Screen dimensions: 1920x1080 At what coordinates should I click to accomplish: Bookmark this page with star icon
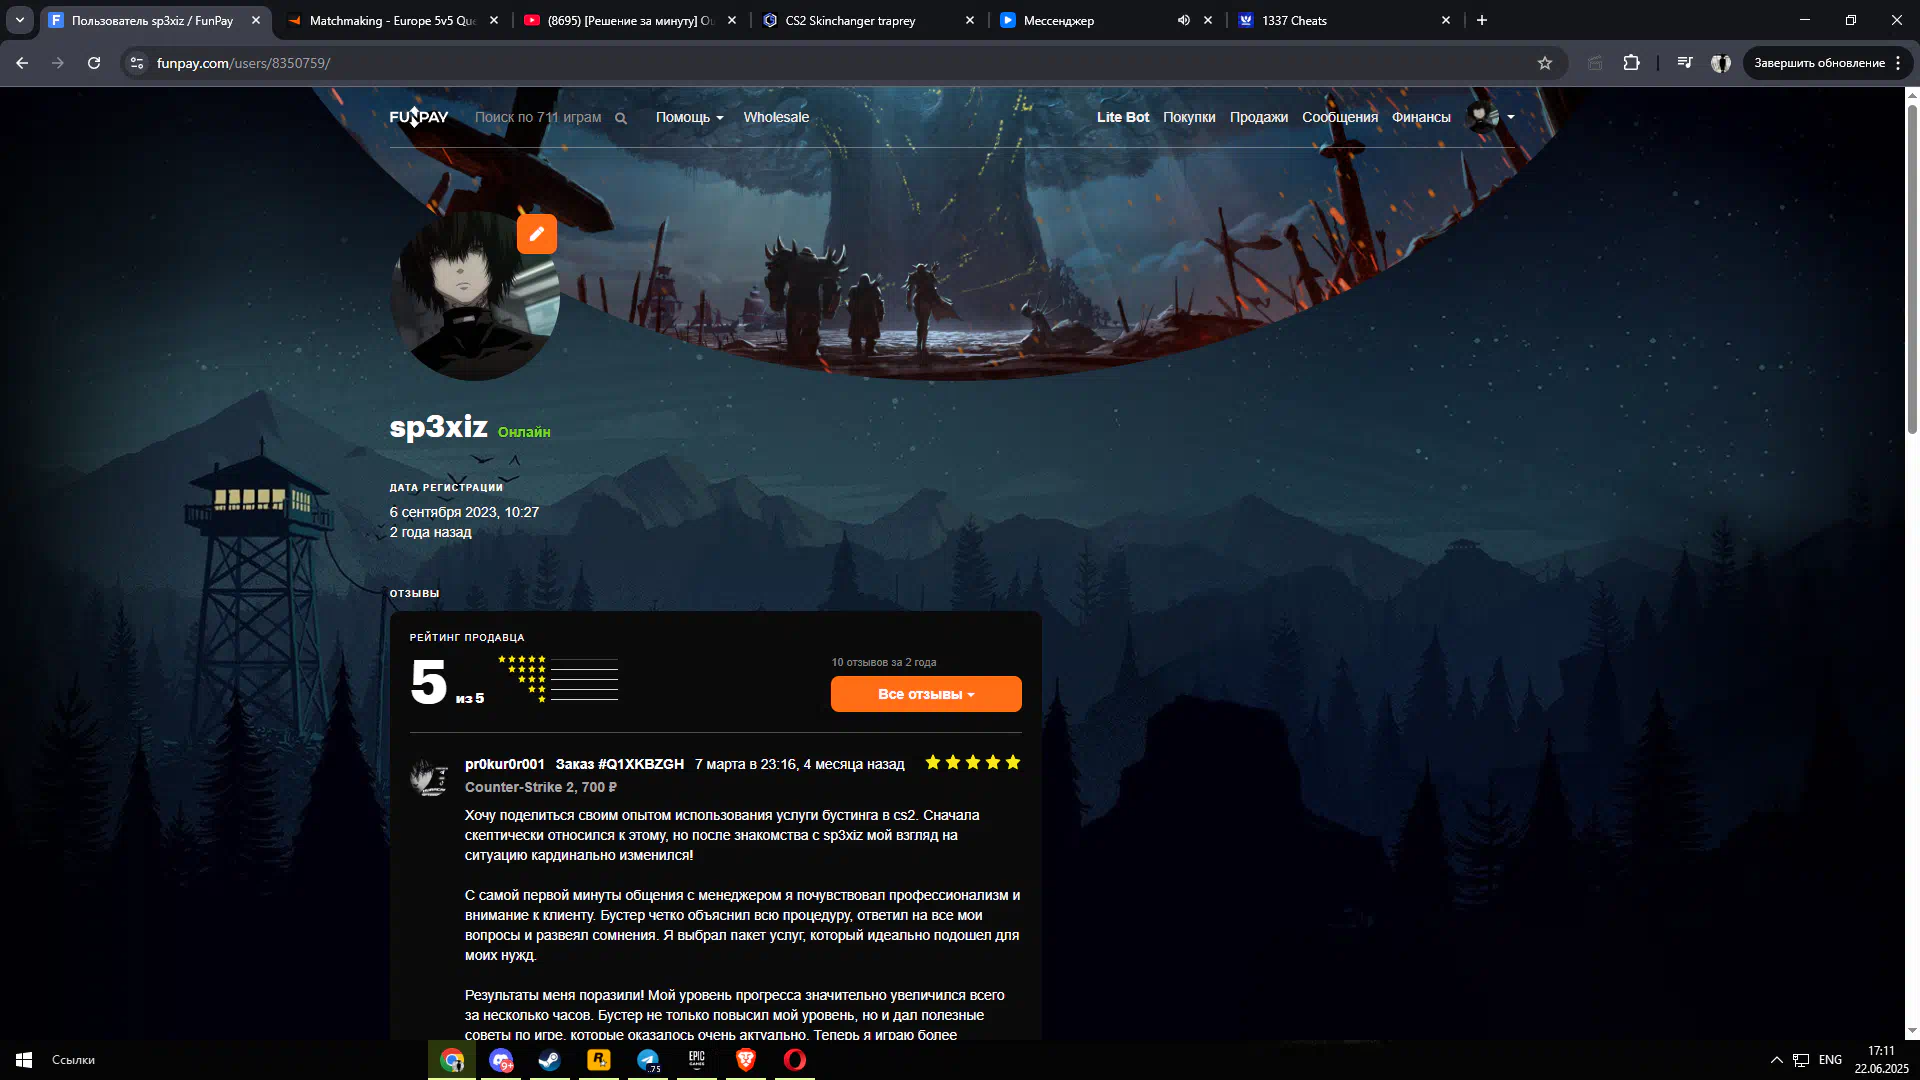[1545, 63]
